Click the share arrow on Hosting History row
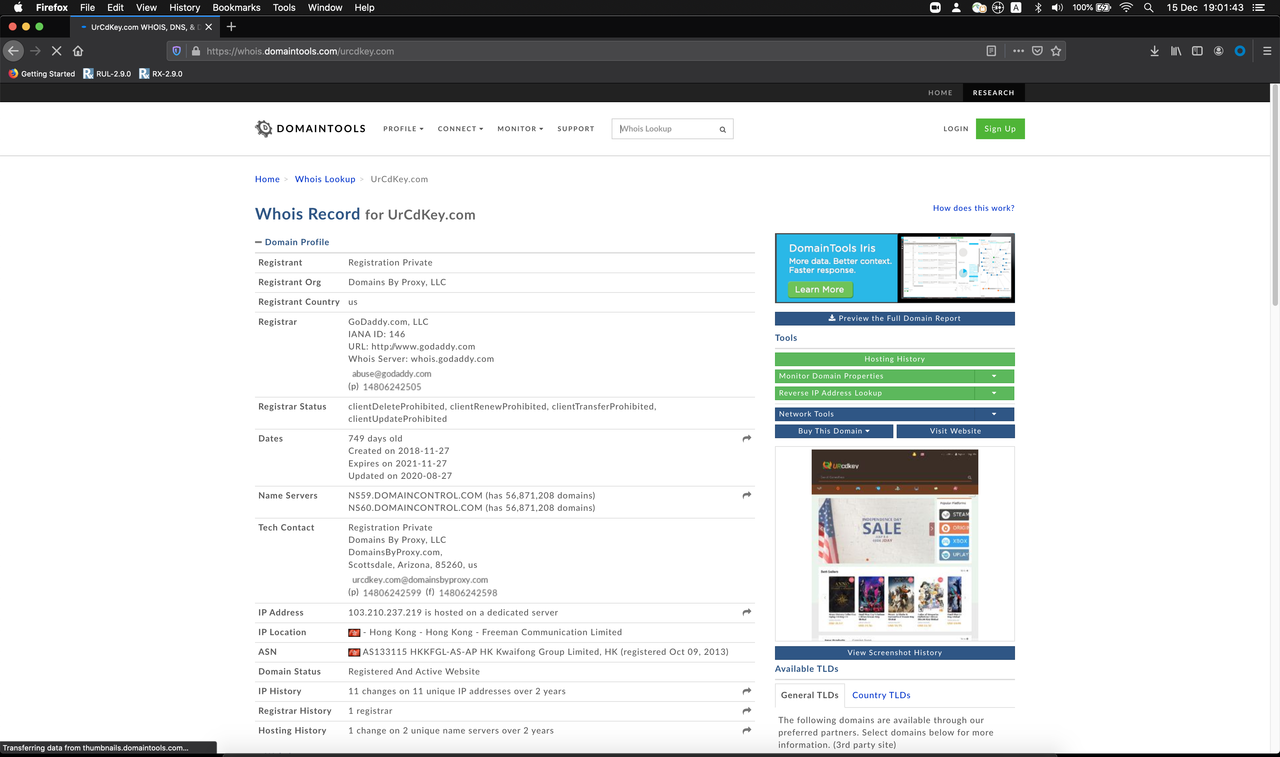 (x=747, y=731)
